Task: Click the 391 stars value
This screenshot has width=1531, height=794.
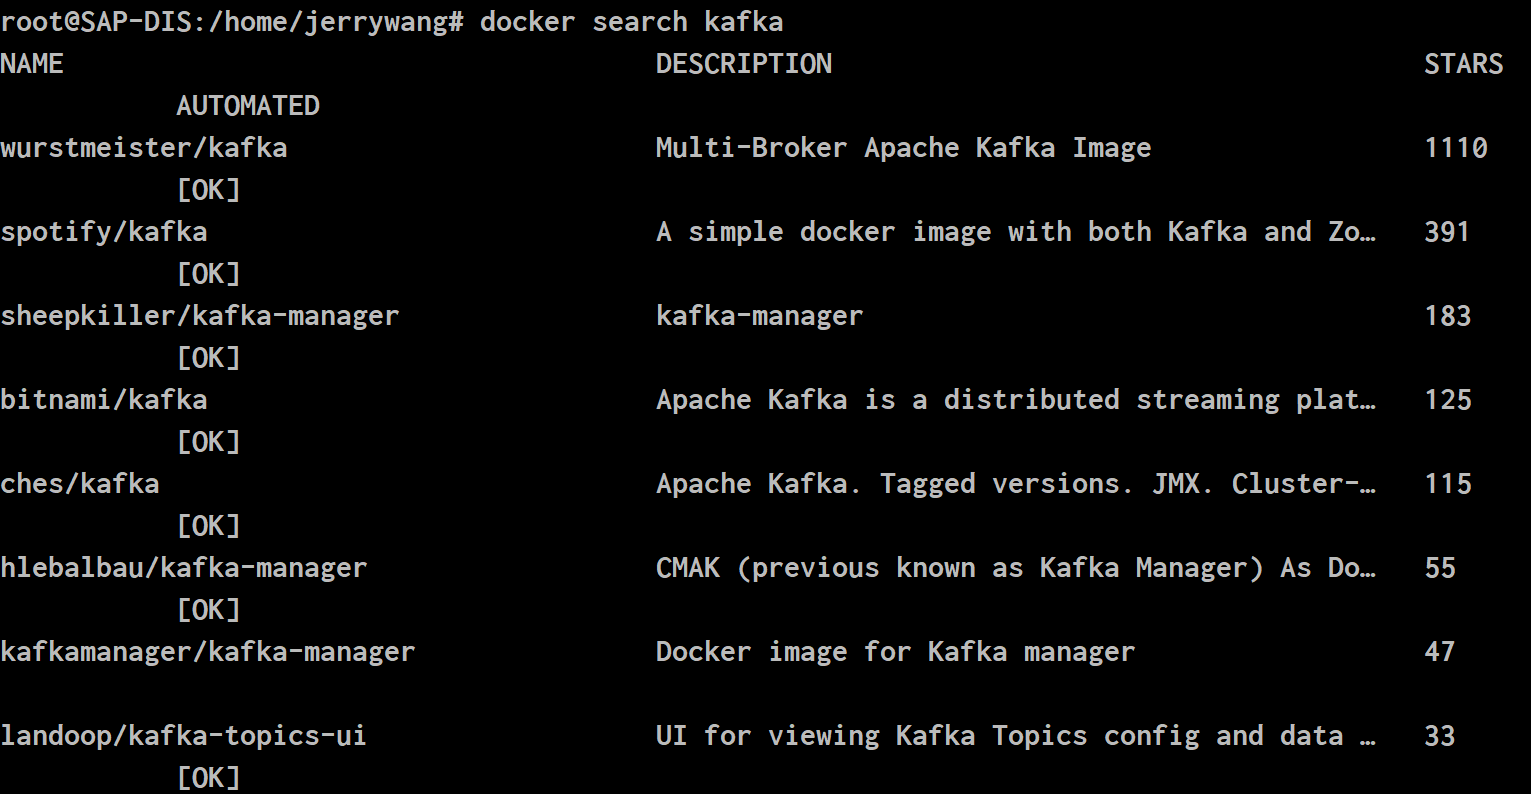Action: (1447, 232)
